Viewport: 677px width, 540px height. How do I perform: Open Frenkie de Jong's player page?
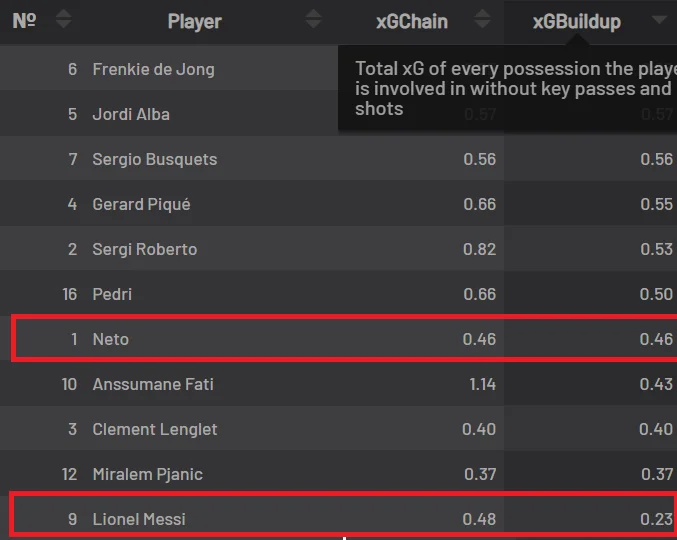[x=153, y=69]
